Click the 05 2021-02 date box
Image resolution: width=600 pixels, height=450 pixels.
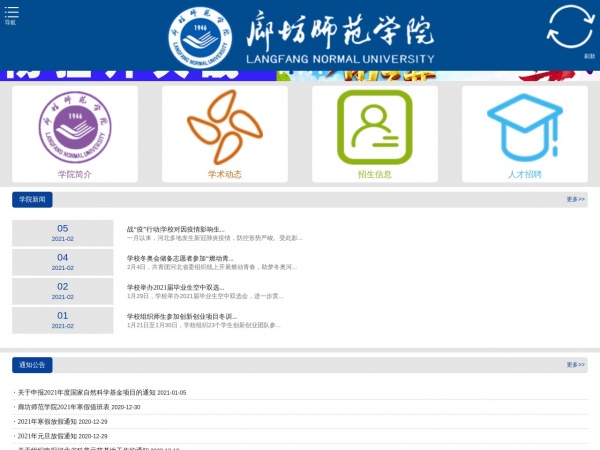tap(63, 233)
